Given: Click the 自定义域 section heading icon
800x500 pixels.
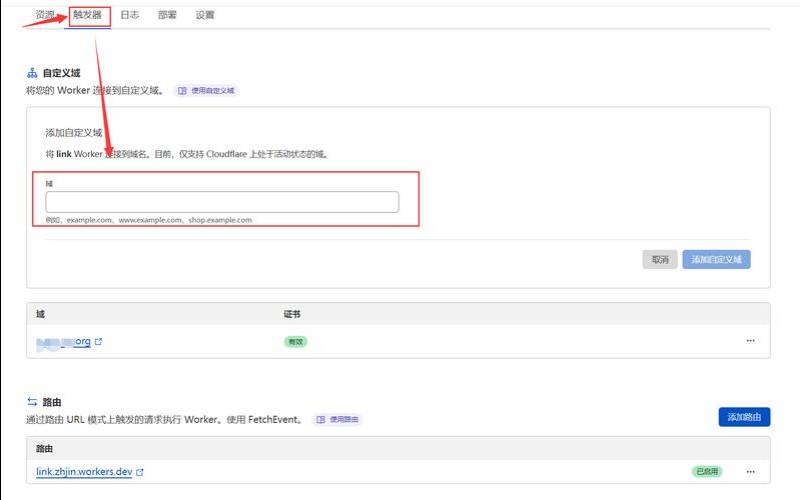Looking at the screenshot, I should [32, 73].
